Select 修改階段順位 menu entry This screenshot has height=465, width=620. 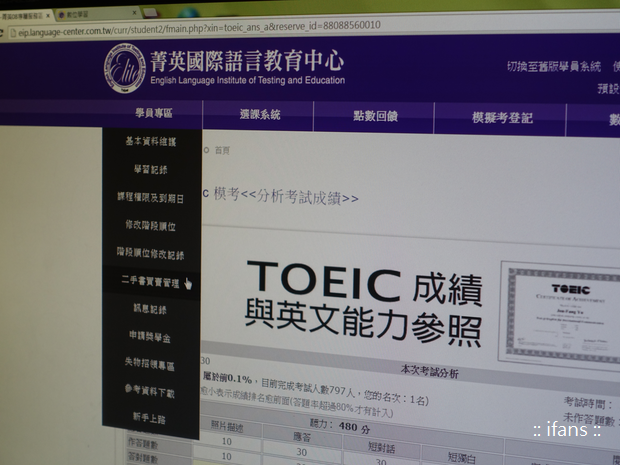(151, 225)
